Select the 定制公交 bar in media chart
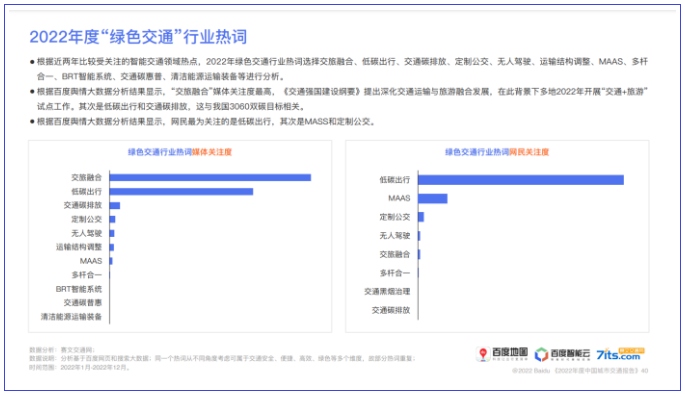The image size is (685, 397). (x=112, y=219)
